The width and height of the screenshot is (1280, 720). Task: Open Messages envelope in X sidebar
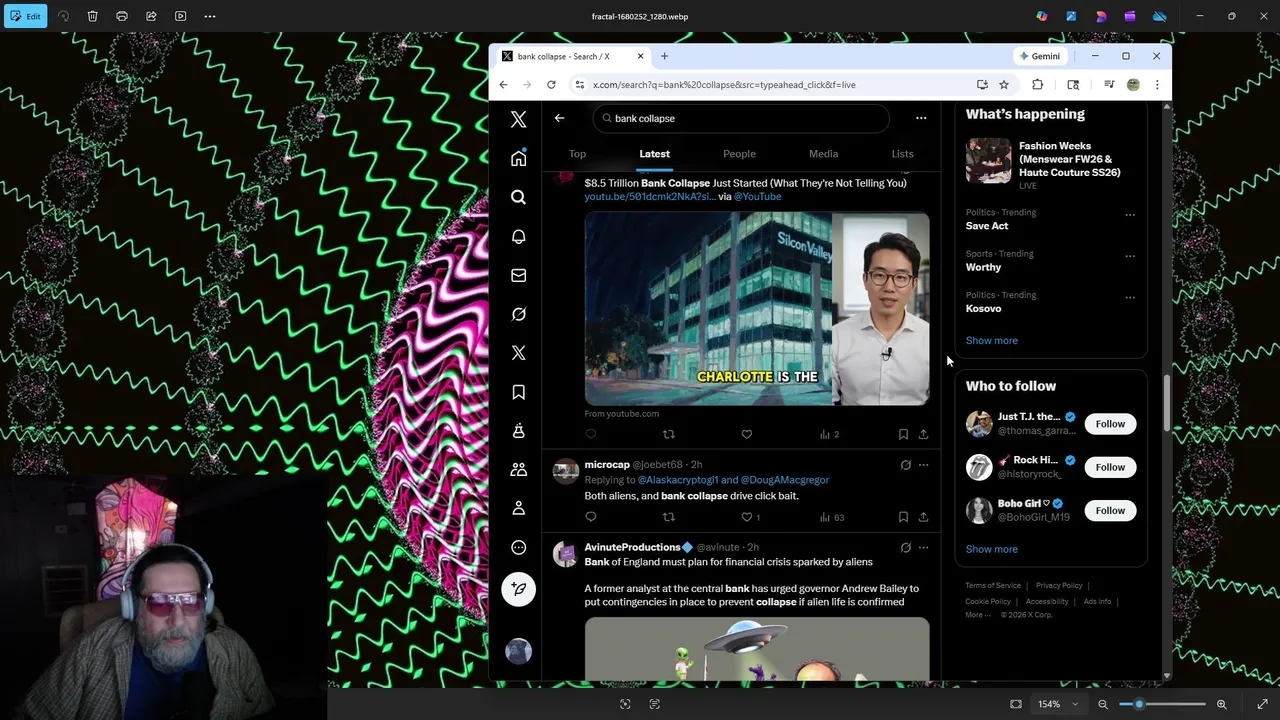click(518, 275)
